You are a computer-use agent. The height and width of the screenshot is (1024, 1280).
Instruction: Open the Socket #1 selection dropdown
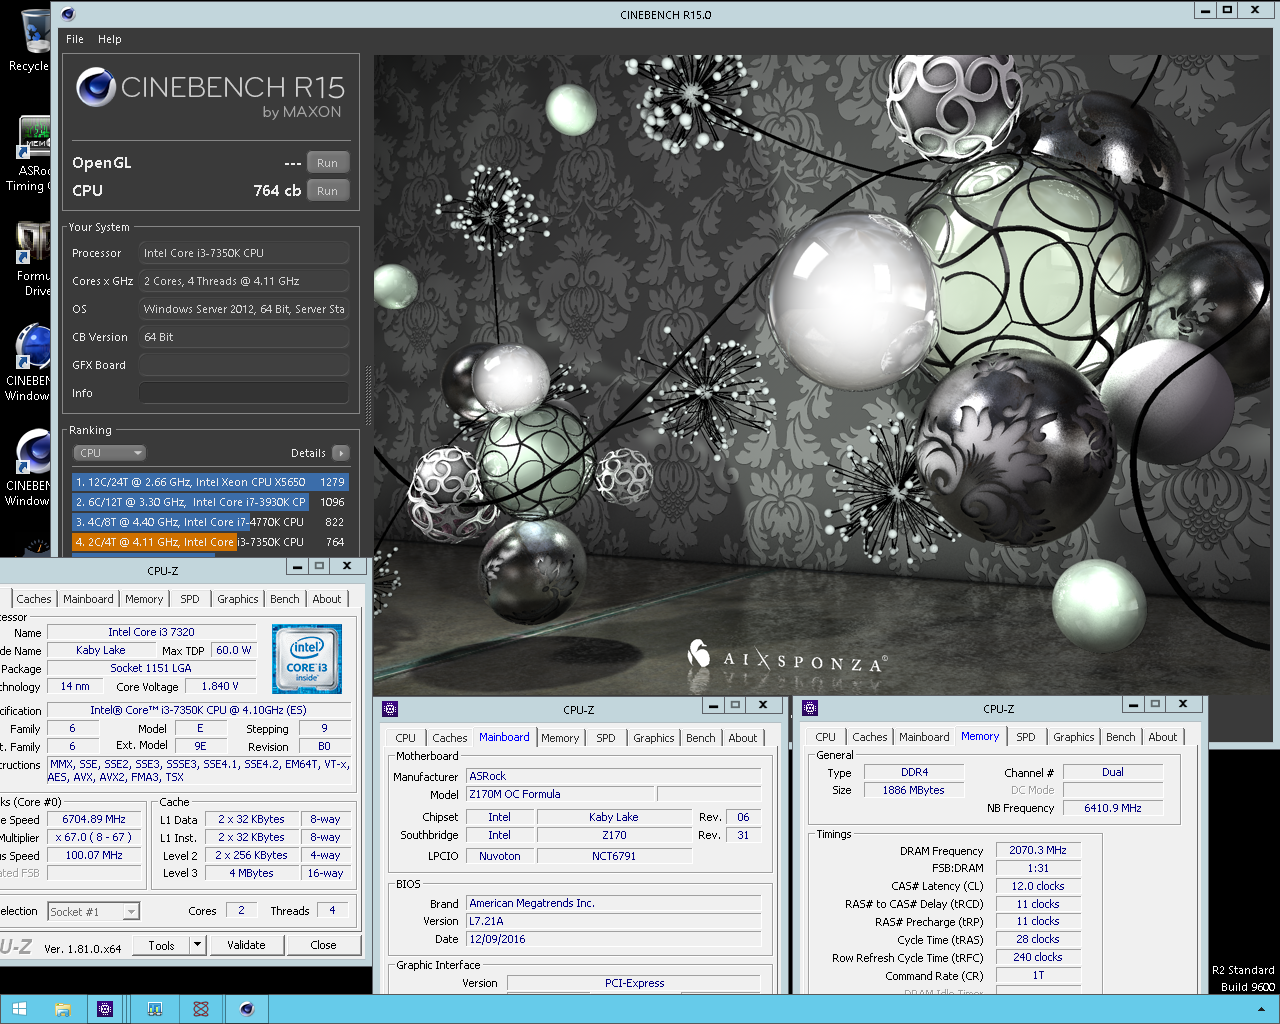(x=93, y=912)
